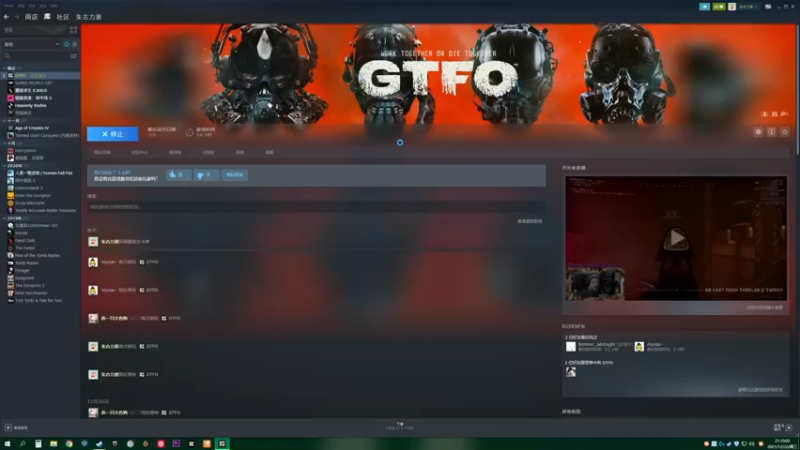This screenshot has width=800, height=450.
Task: Click Windows taskbar search icon
Action: coord(22,444)
